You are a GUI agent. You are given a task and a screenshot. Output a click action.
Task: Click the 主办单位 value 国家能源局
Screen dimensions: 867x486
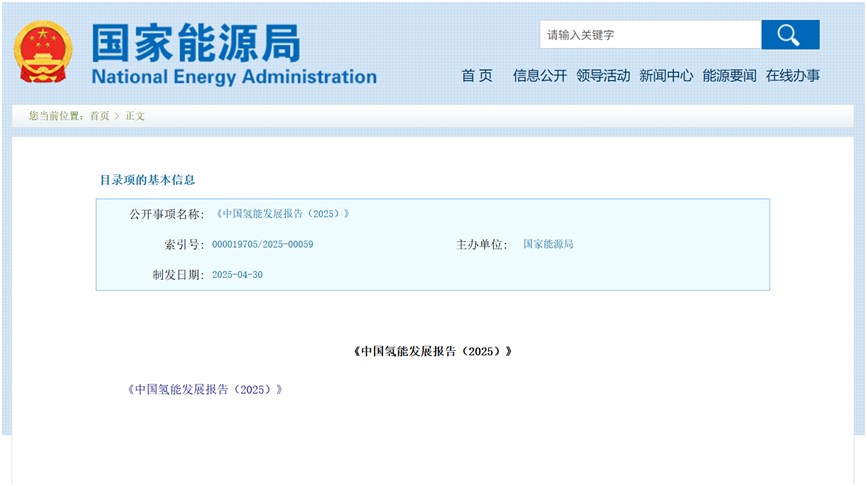pyautogui.click(x=548, y=244)
